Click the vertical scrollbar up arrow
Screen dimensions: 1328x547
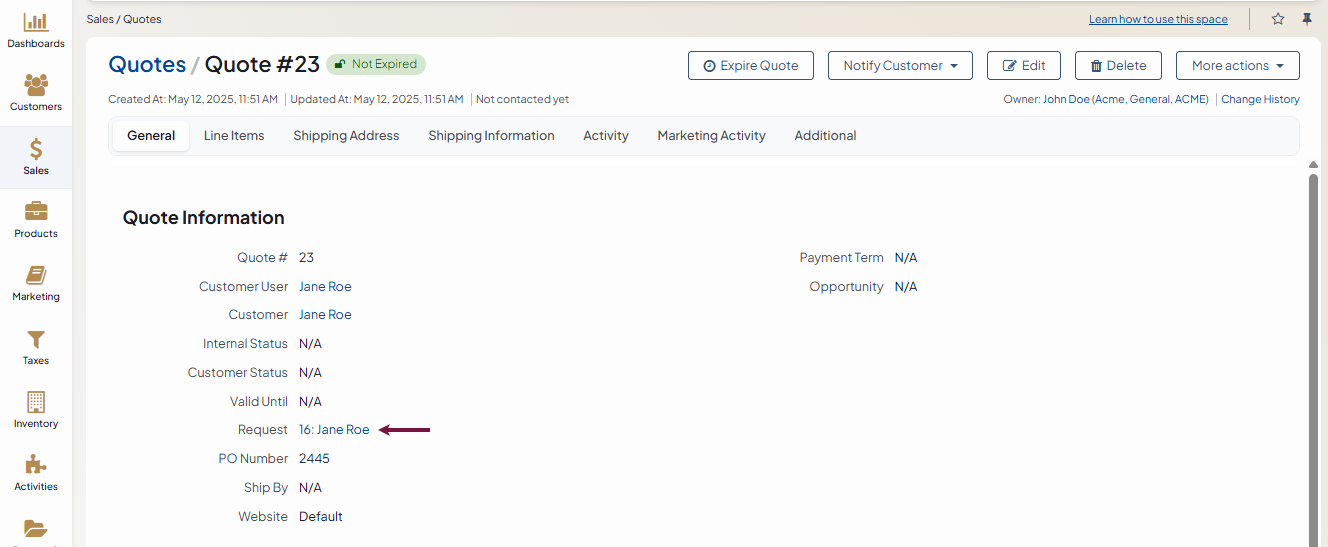(1313, 165)
